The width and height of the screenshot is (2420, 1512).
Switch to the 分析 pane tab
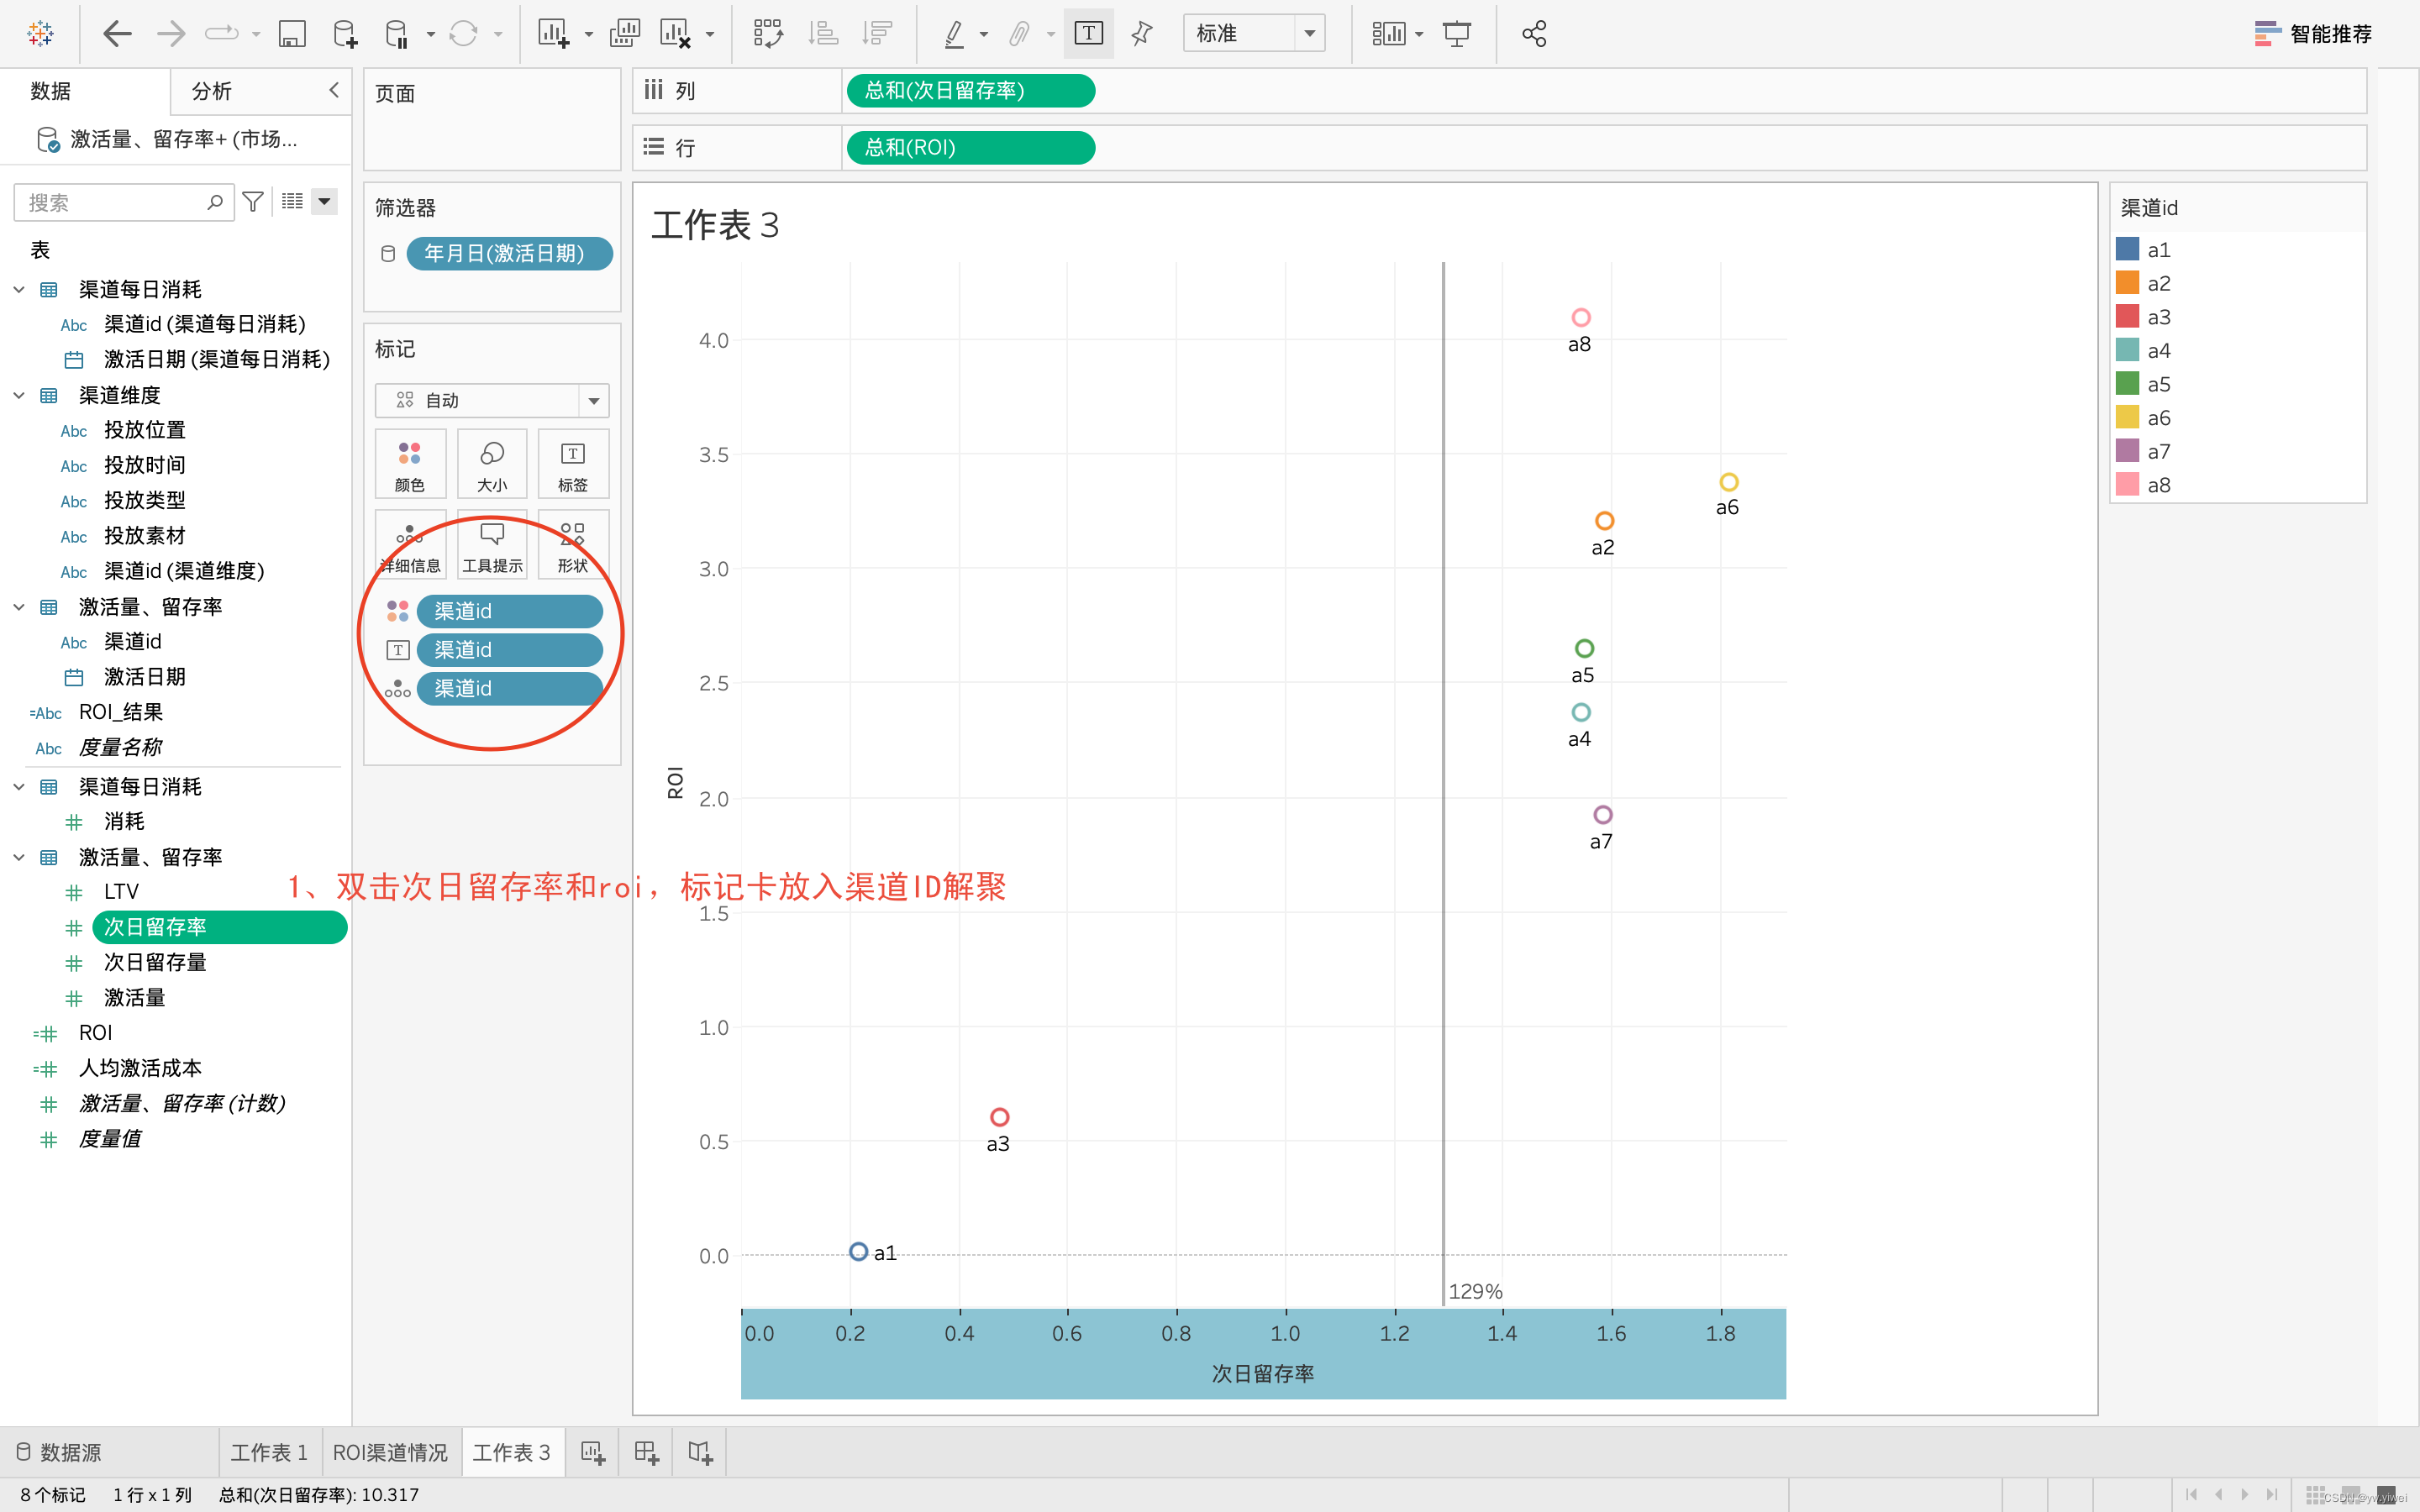212,91
